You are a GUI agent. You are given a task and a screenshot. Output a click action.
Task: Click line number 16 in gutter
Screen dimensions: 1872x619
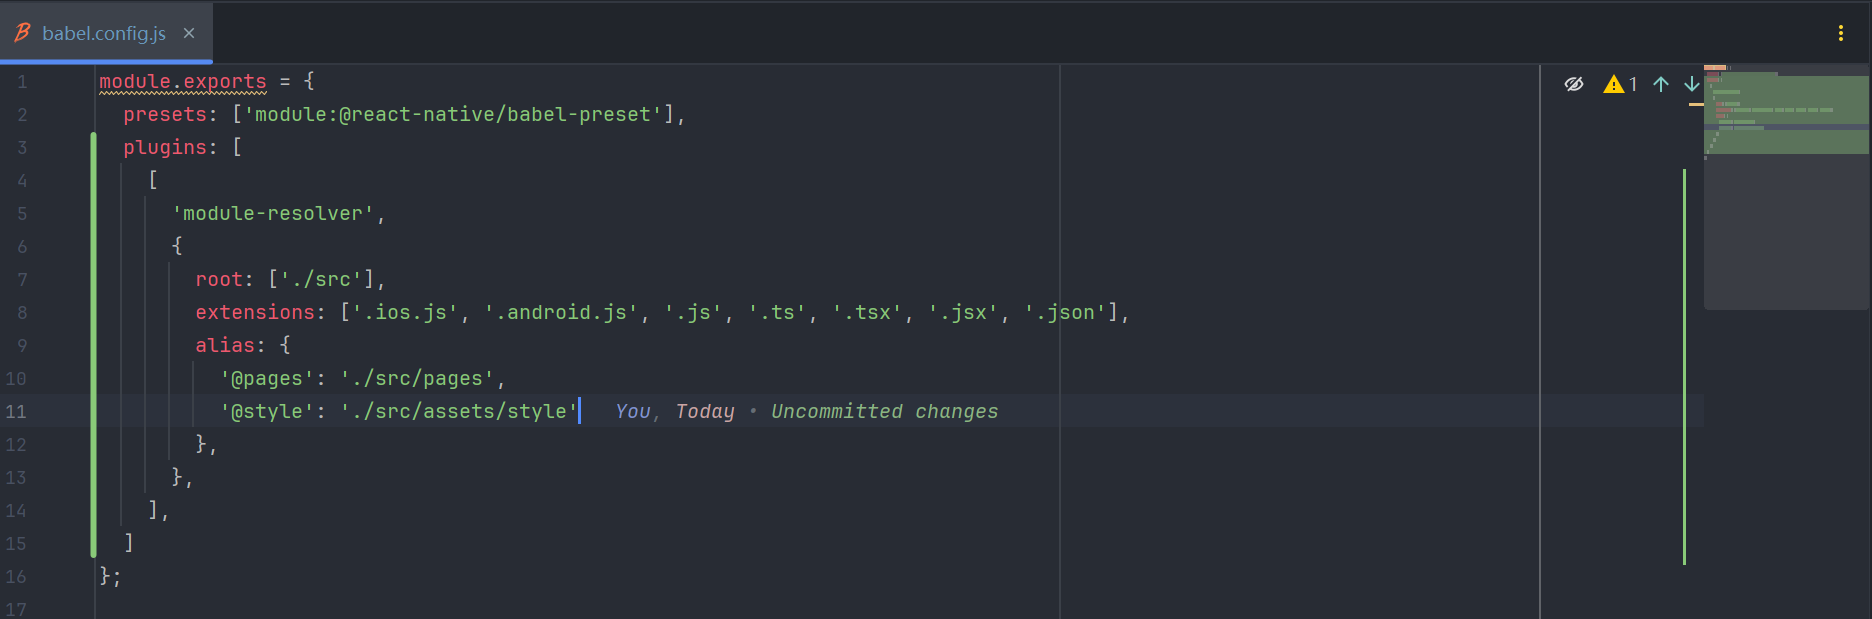click(16, 576)
